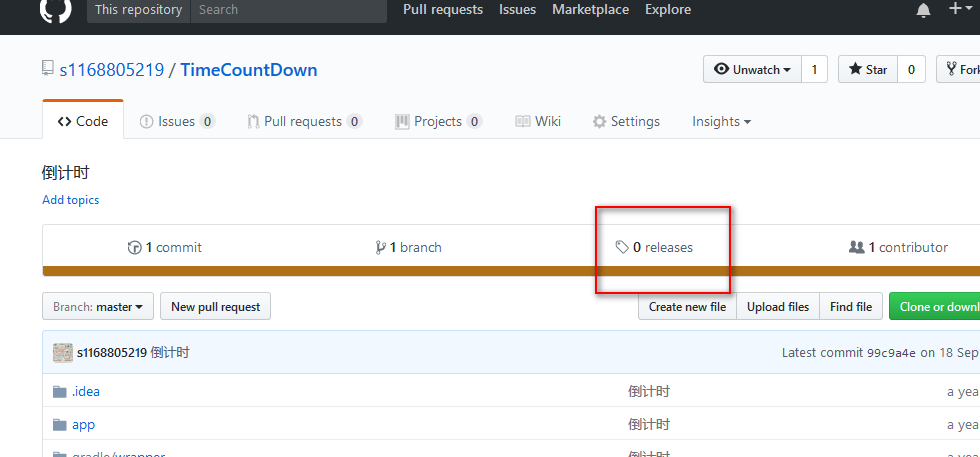The width and height of the screenshot is (980, 457).
Task: Expand the Insights dropdown
Action: click(x=721, y=121)
